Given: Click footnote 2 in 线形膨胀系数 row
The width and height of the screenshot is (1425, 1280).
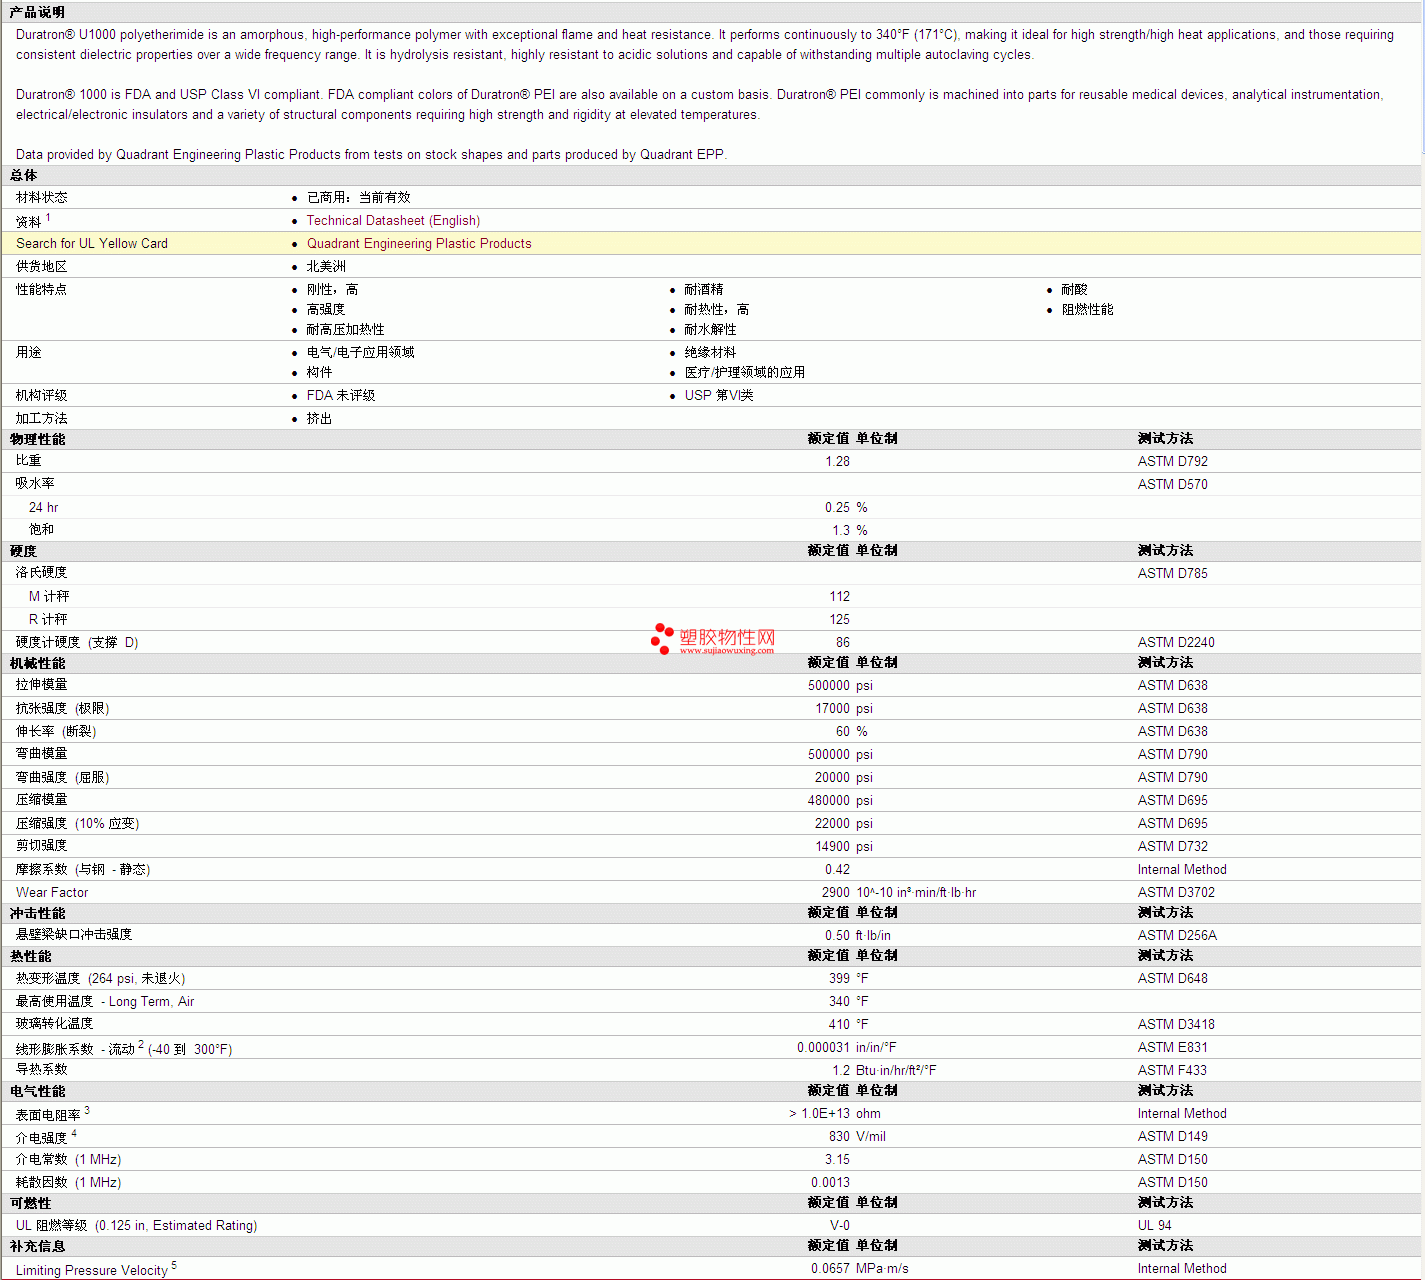Looking at the screenshot, I should [x=141, y=1044].
